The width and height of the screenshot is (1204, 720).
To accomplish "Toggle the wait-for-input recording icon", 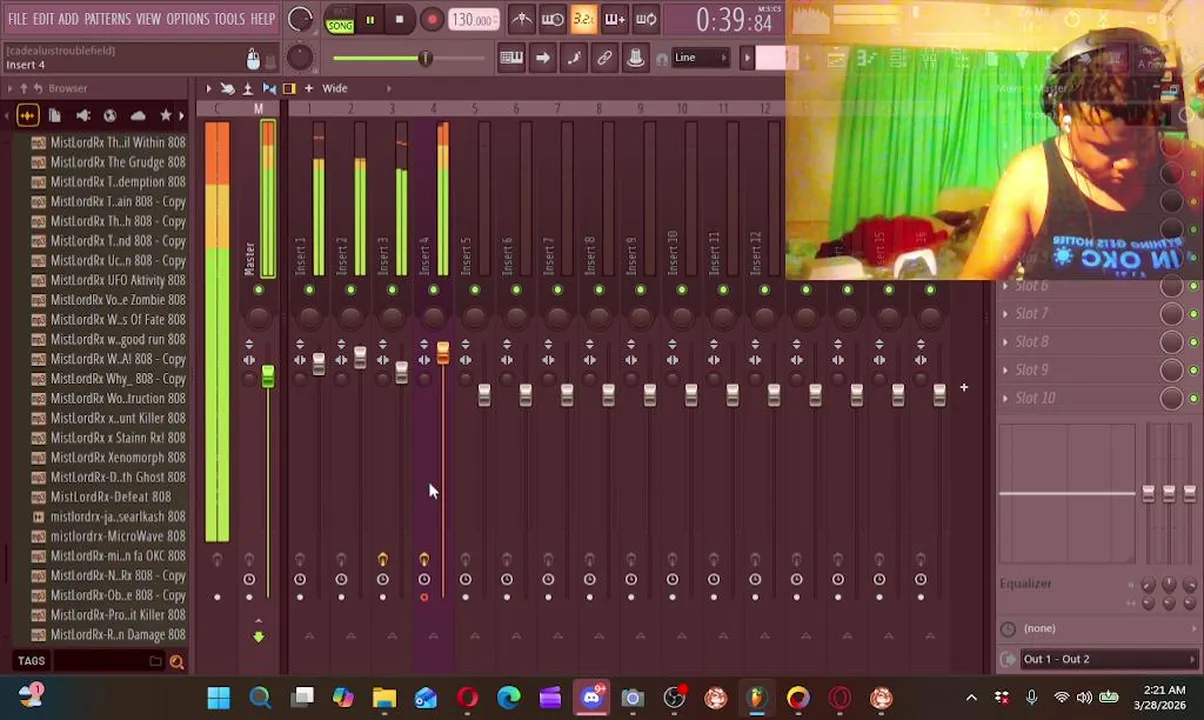I will click(x=552, y=19).
